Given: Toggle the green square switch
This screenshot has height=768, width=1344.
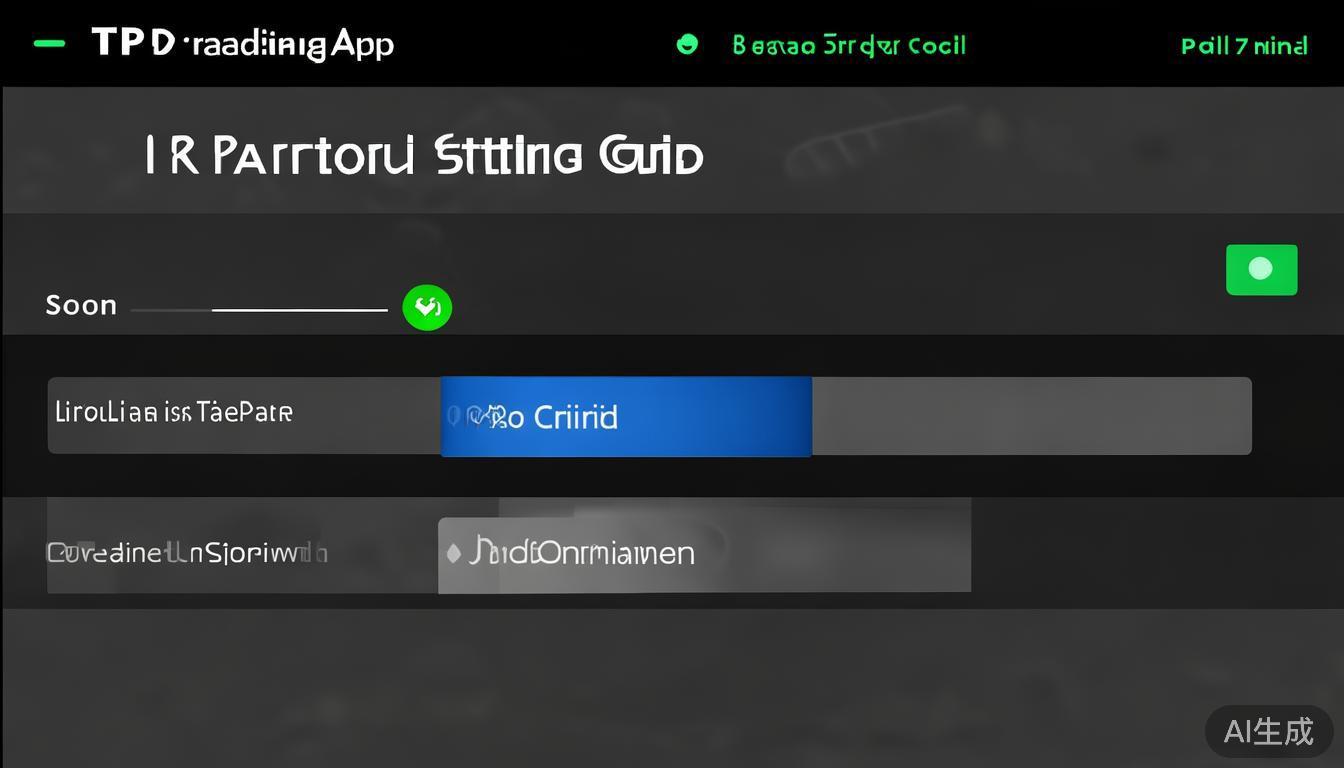Looking at the screenshot, I should point(1261,269).
